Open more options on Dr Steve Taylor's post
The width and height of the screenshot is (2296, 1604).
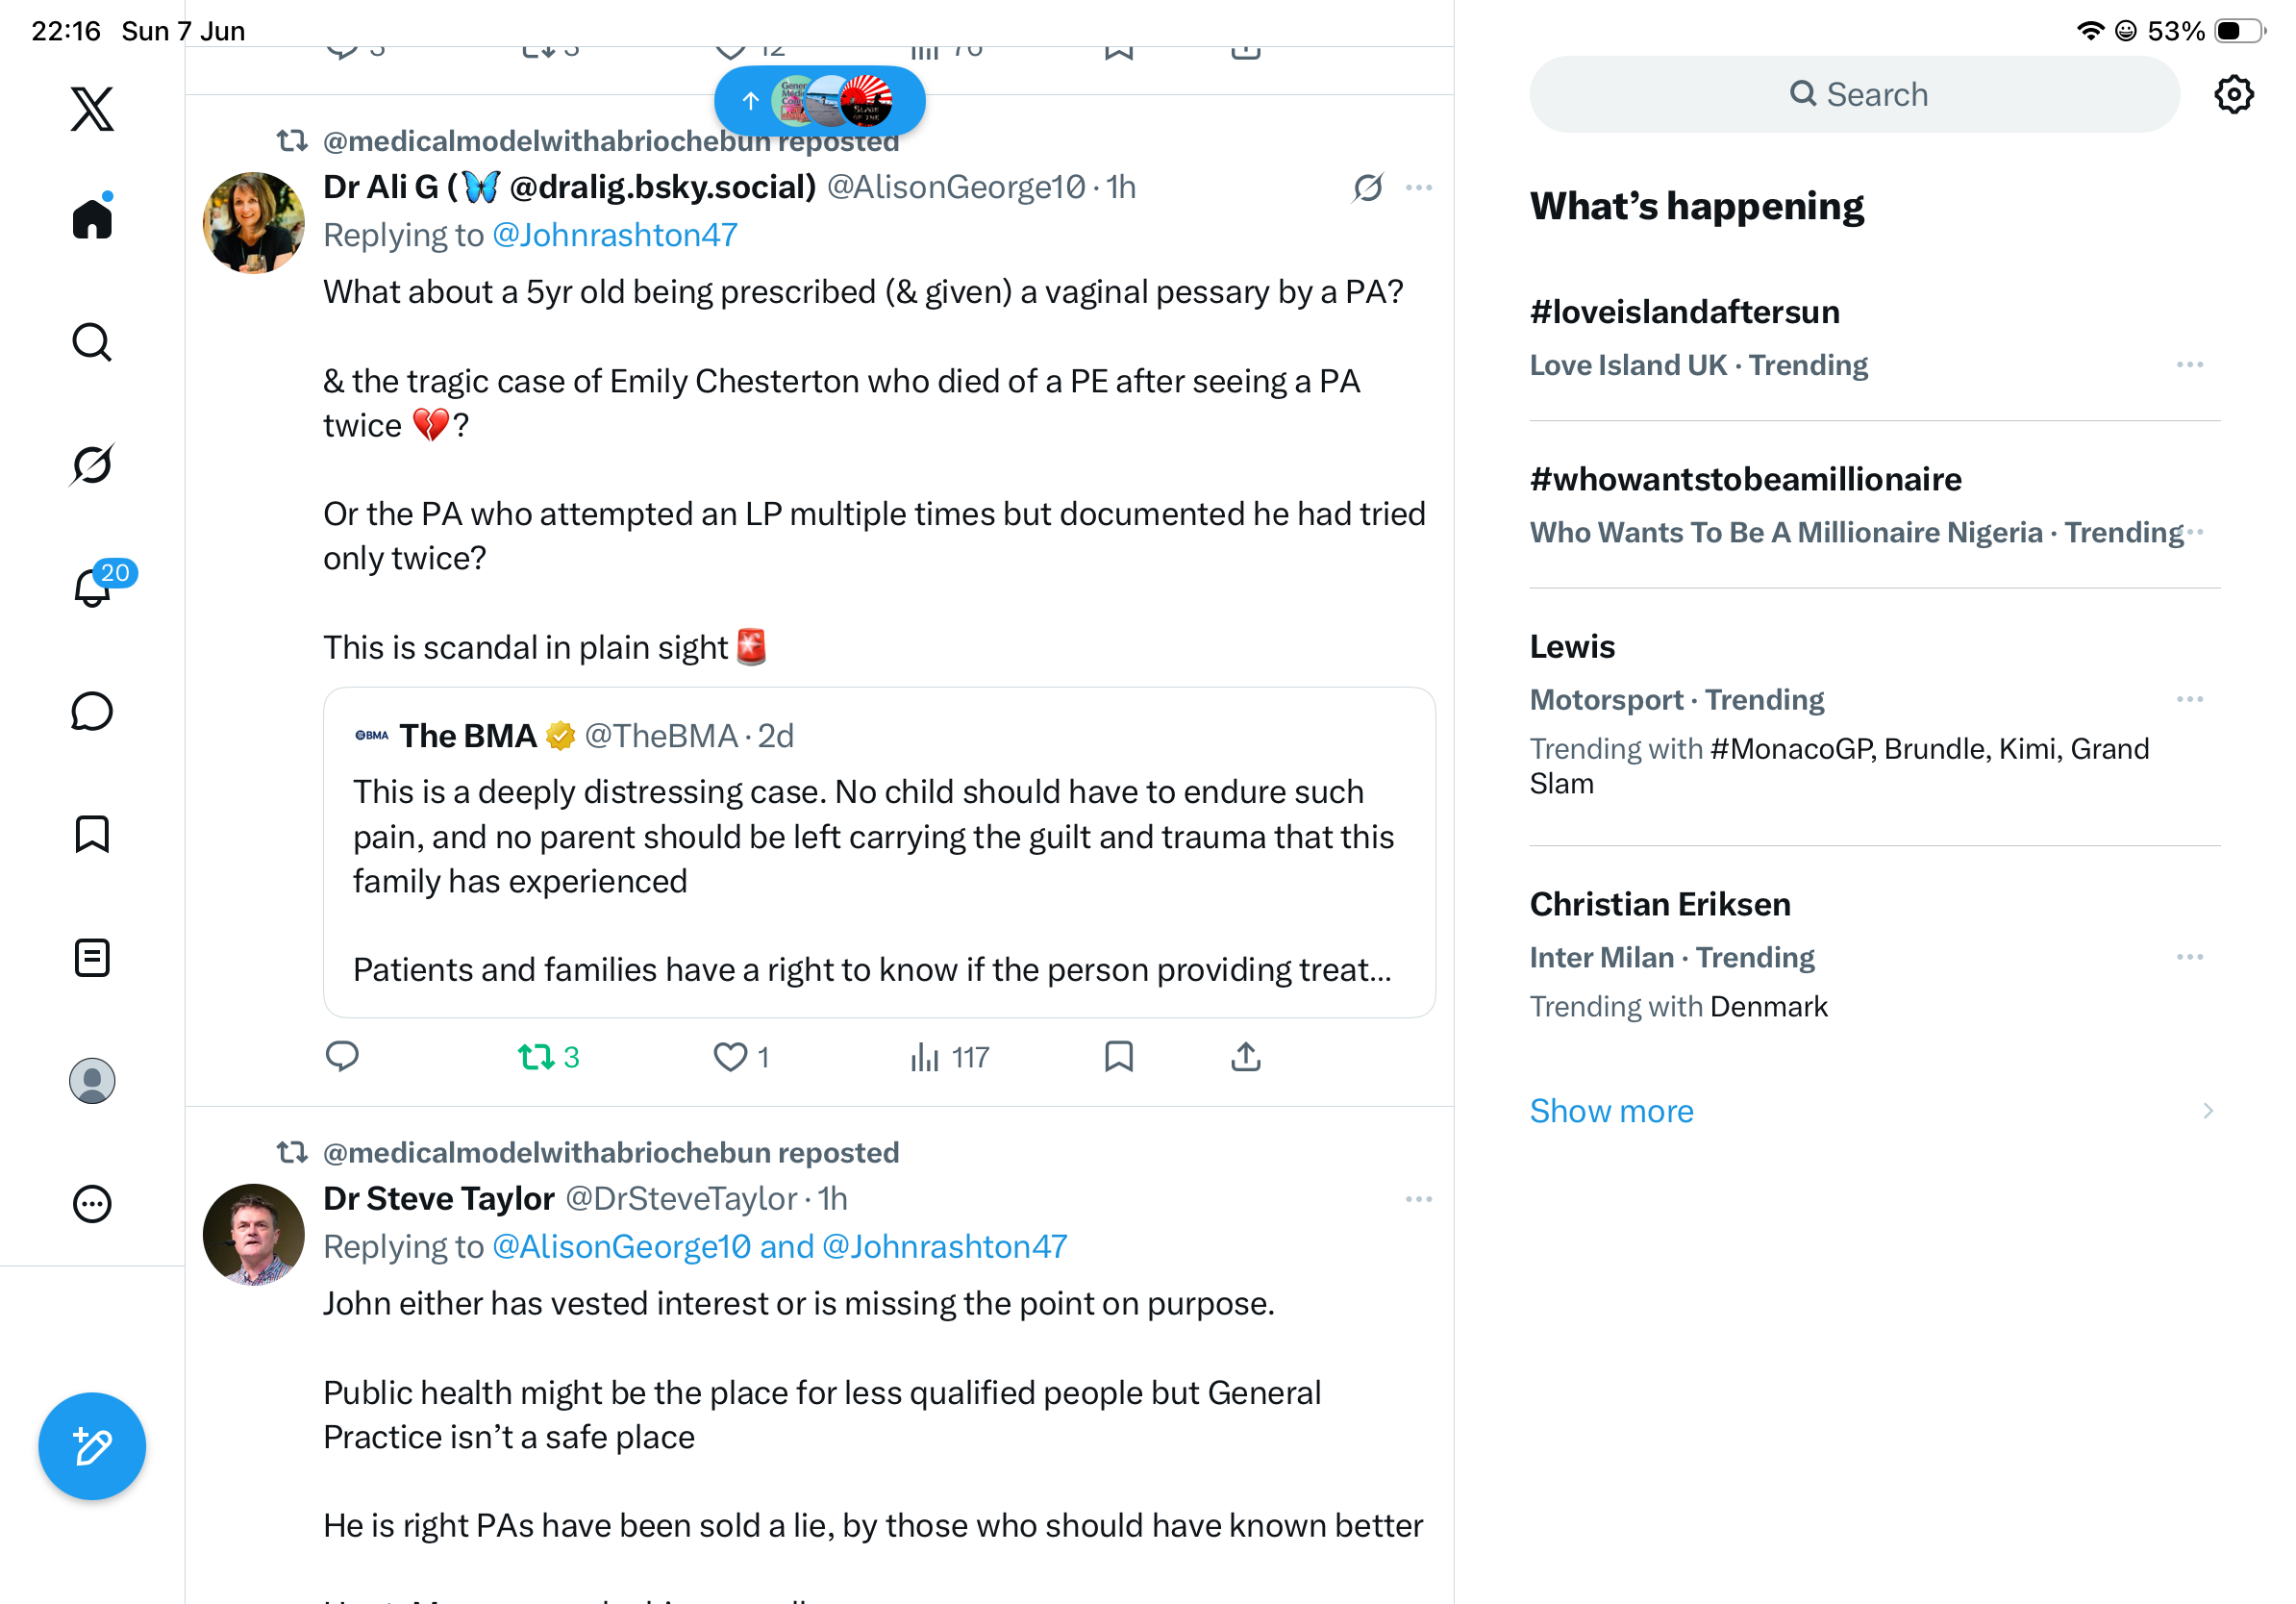click(1418, 1199)
